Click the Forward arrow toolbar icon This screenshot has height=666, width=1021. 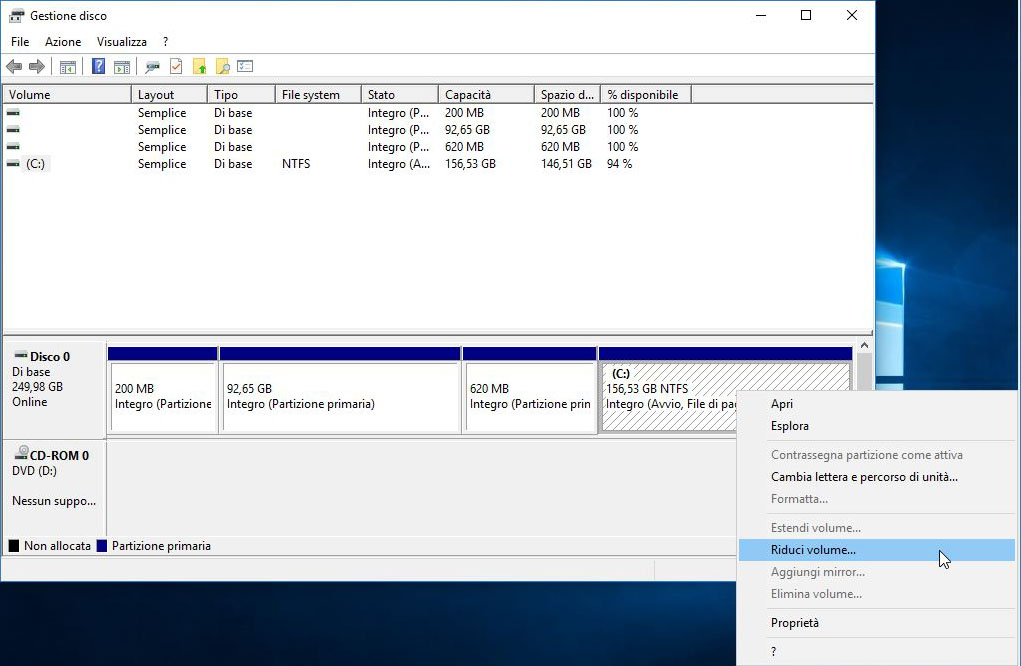click(37, 66)
